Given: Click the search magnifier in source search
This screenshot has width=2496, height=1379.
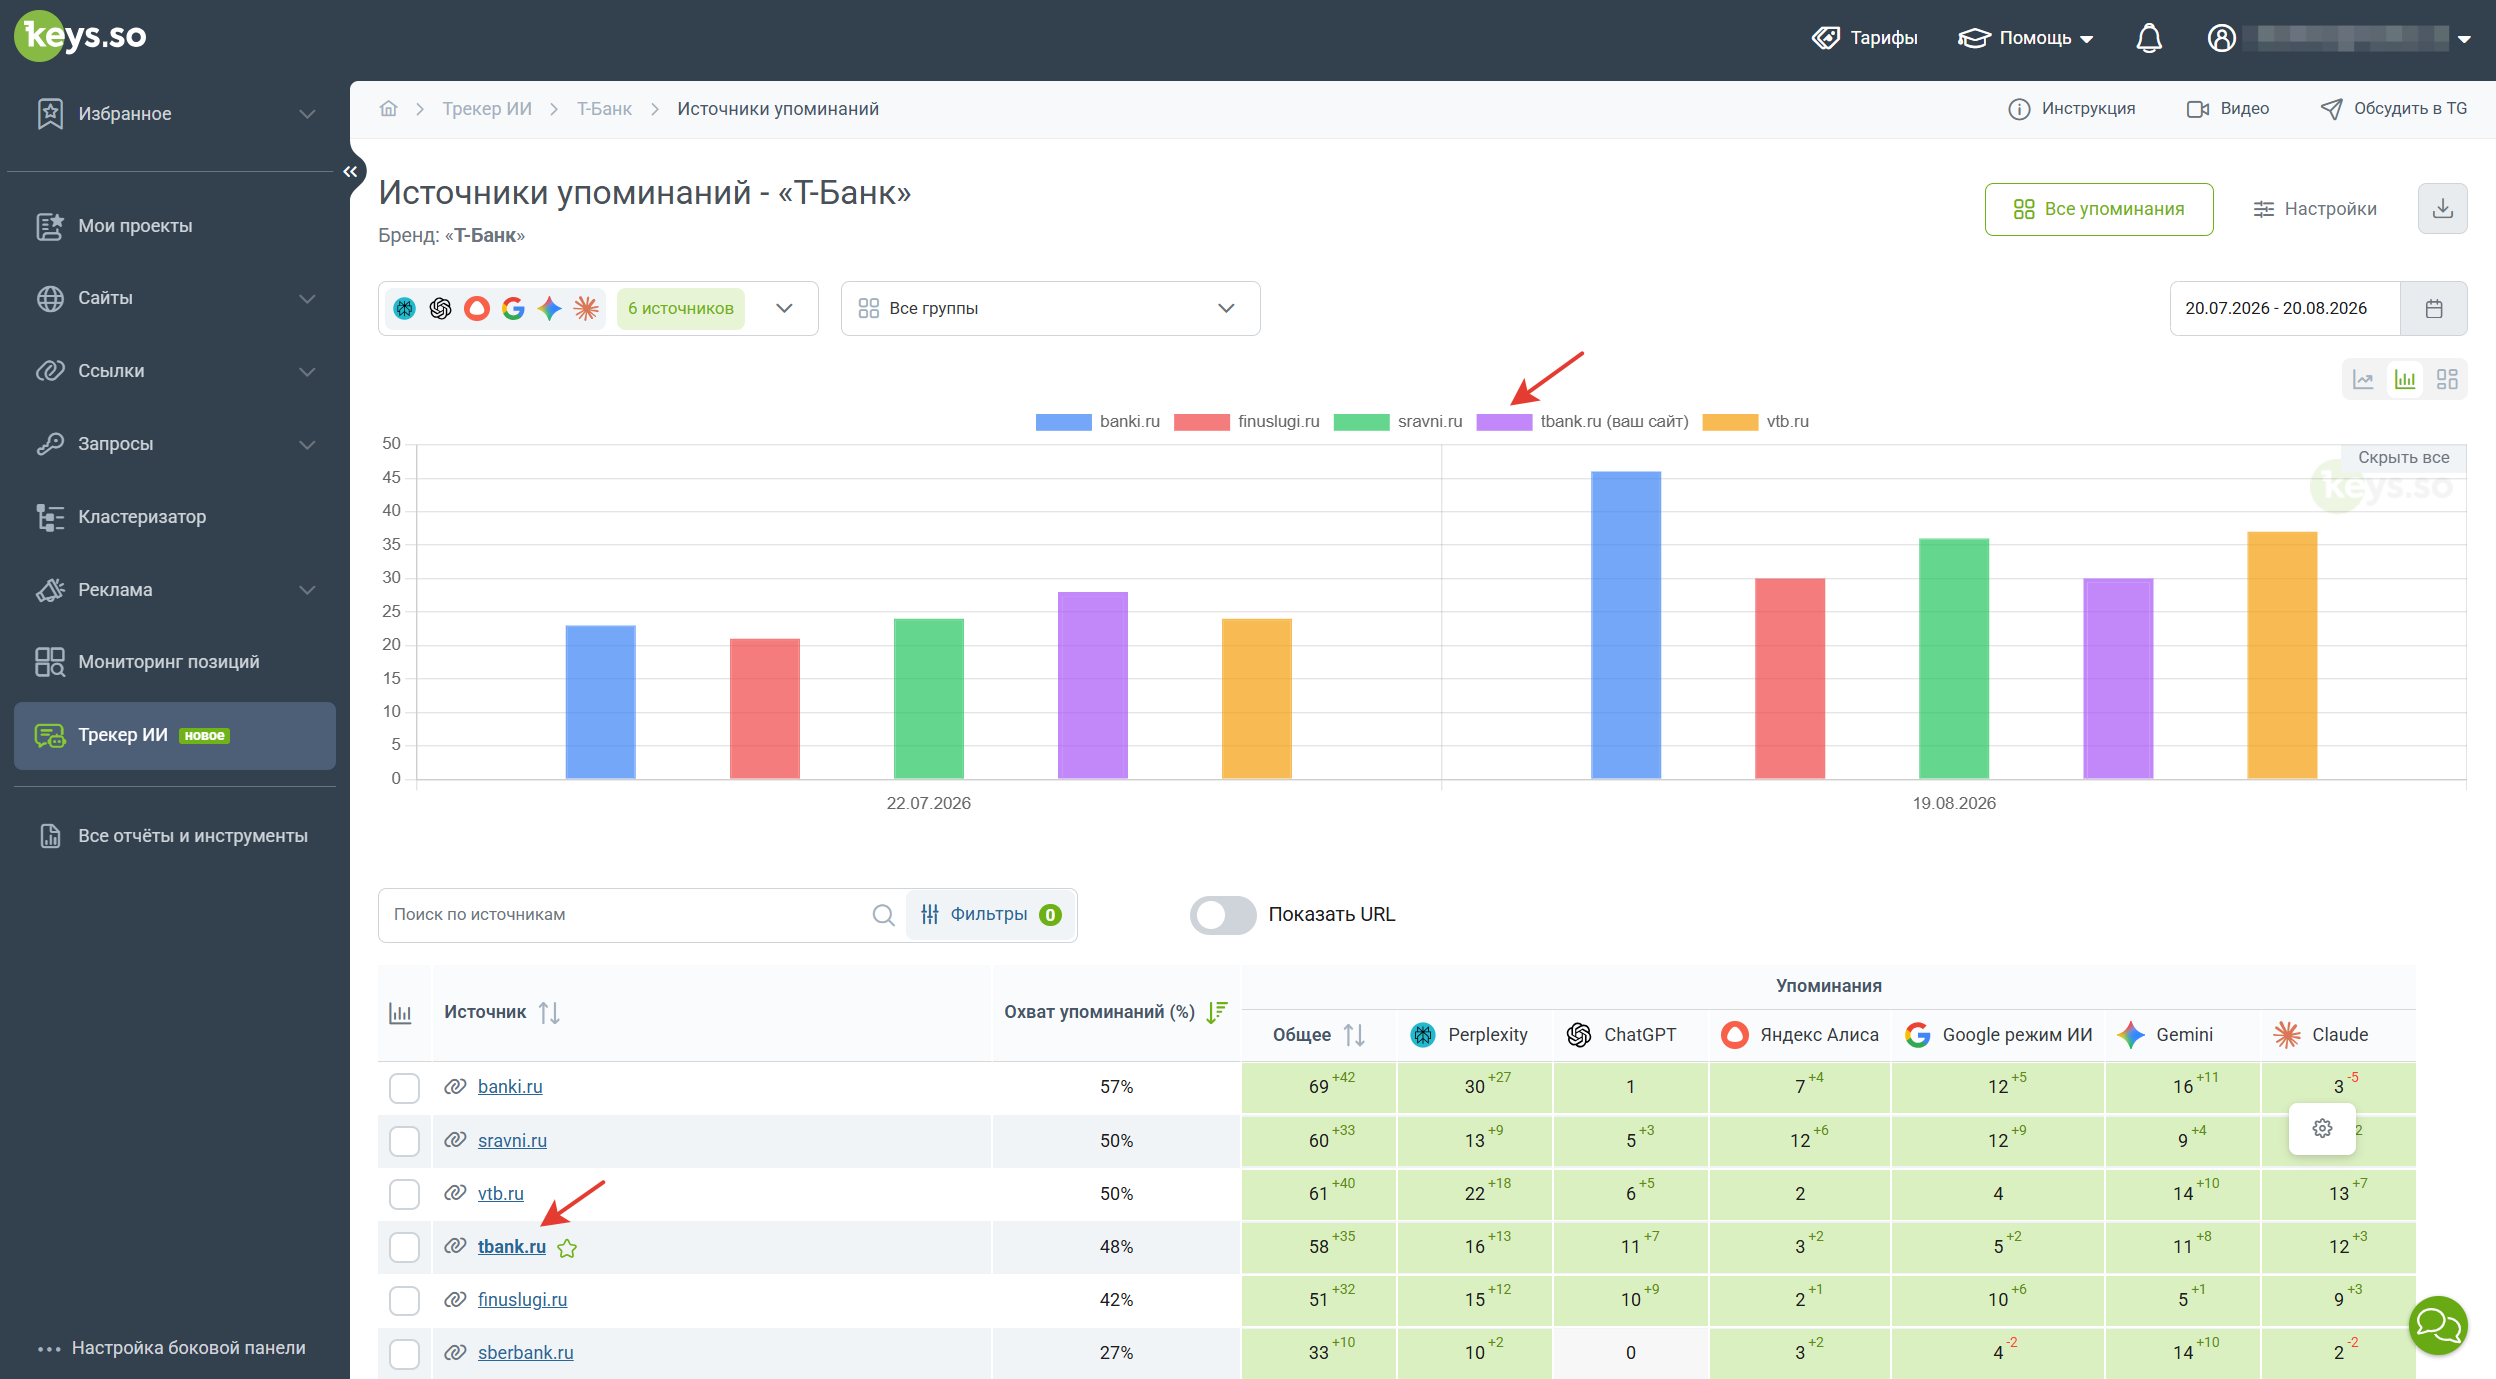Looking at the screenshot, I should tap(883, 914).
